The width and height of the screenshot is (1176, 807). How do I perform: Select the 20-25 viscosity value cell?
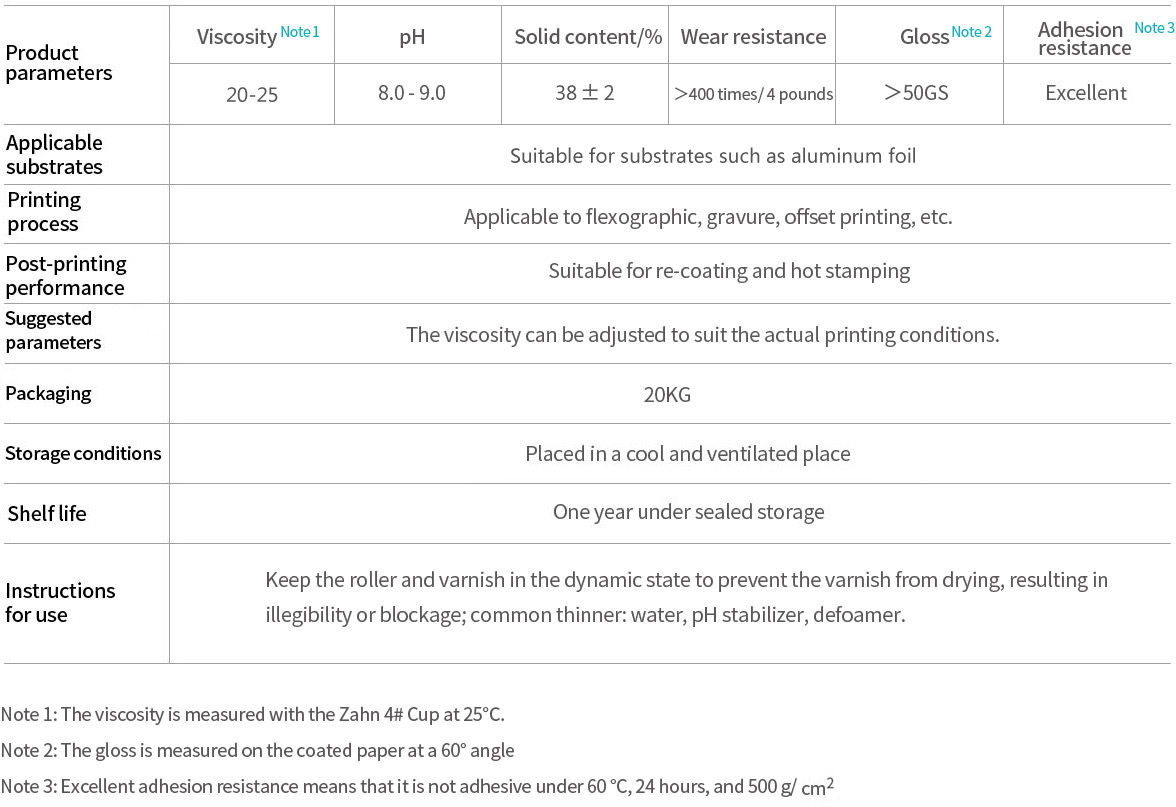252,95
